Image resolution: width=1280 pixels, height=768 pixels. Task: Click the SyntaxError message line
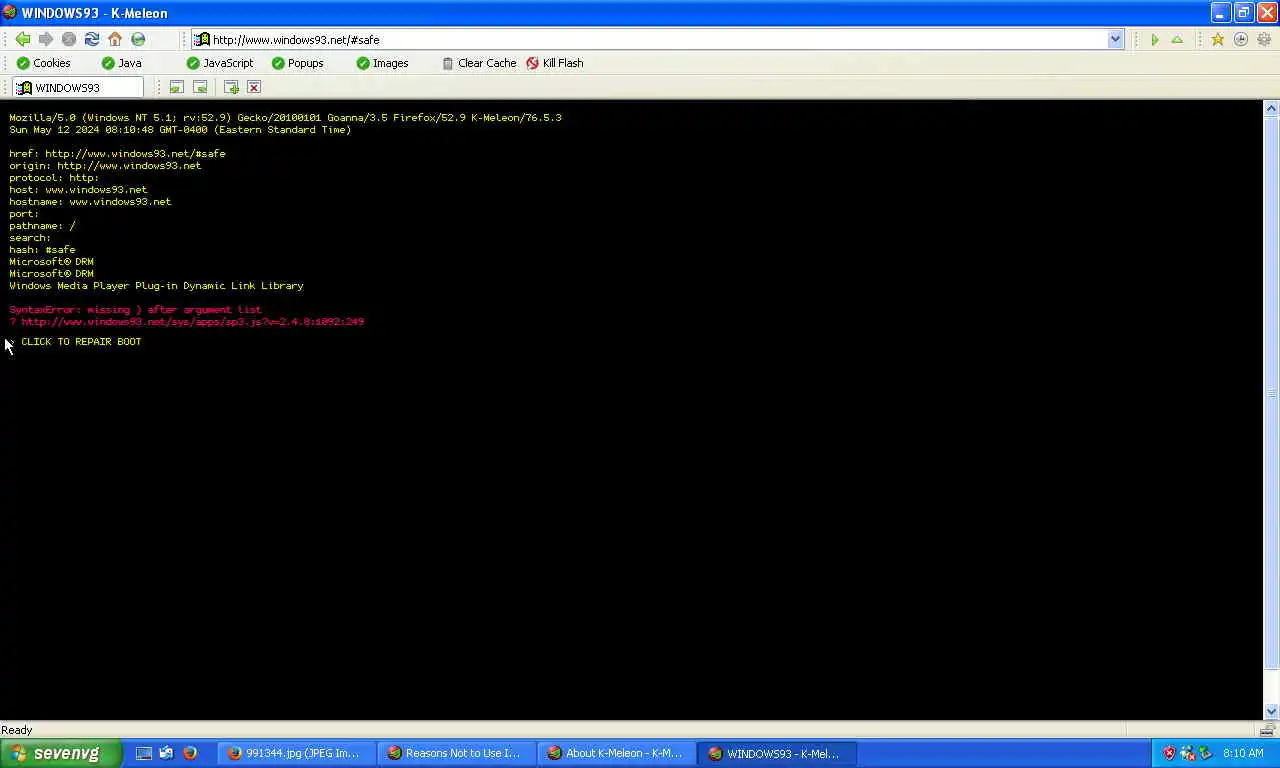(x=135, y=310)
